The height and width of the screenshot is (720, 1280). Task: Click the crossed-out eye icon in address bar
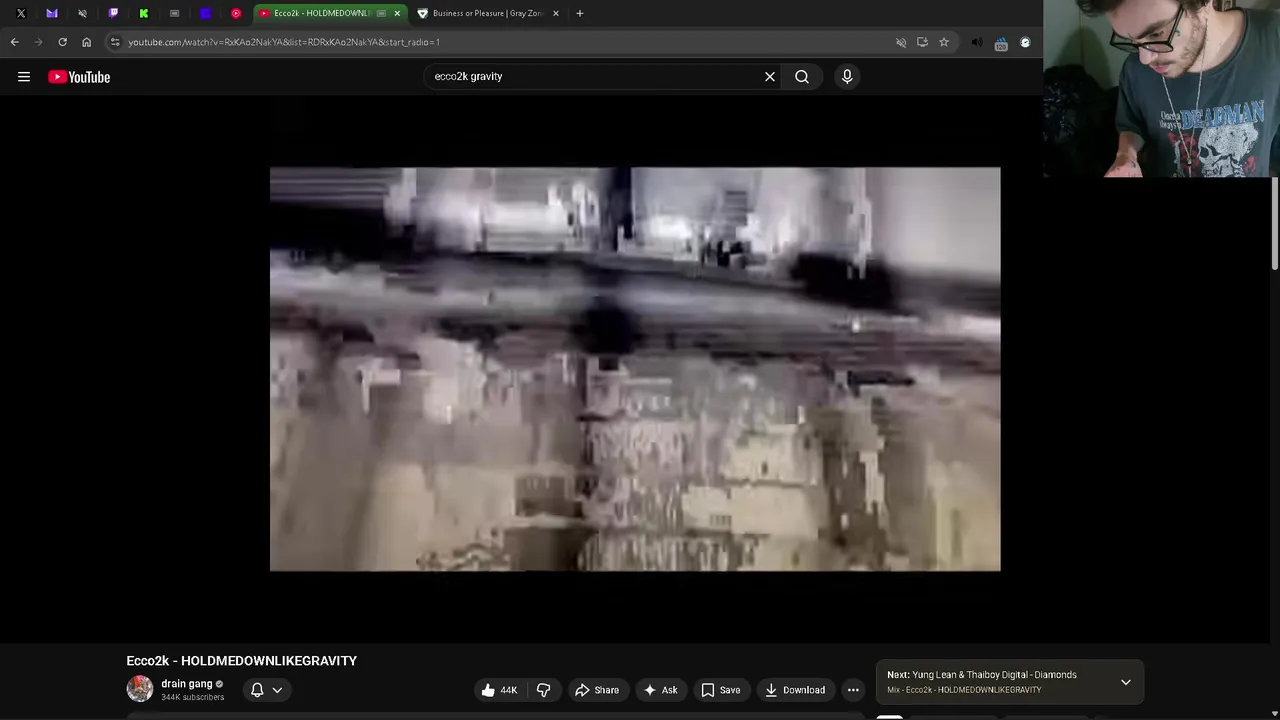click(901, 42)
